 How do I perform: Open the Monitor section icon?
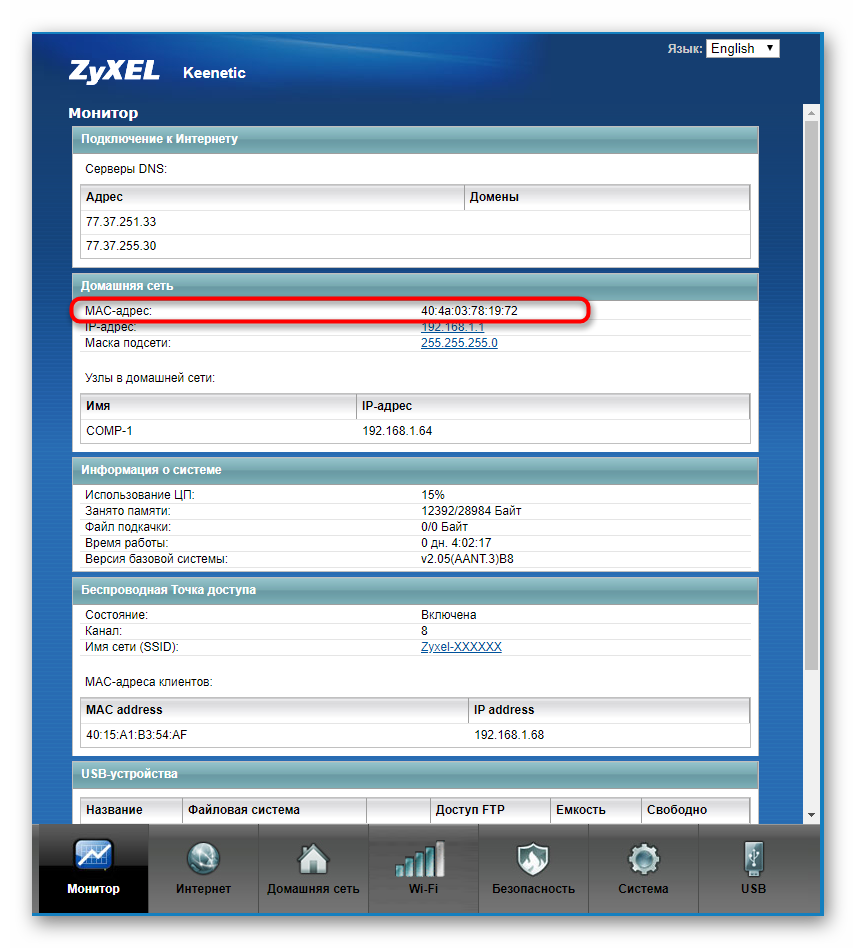[94, 858]
